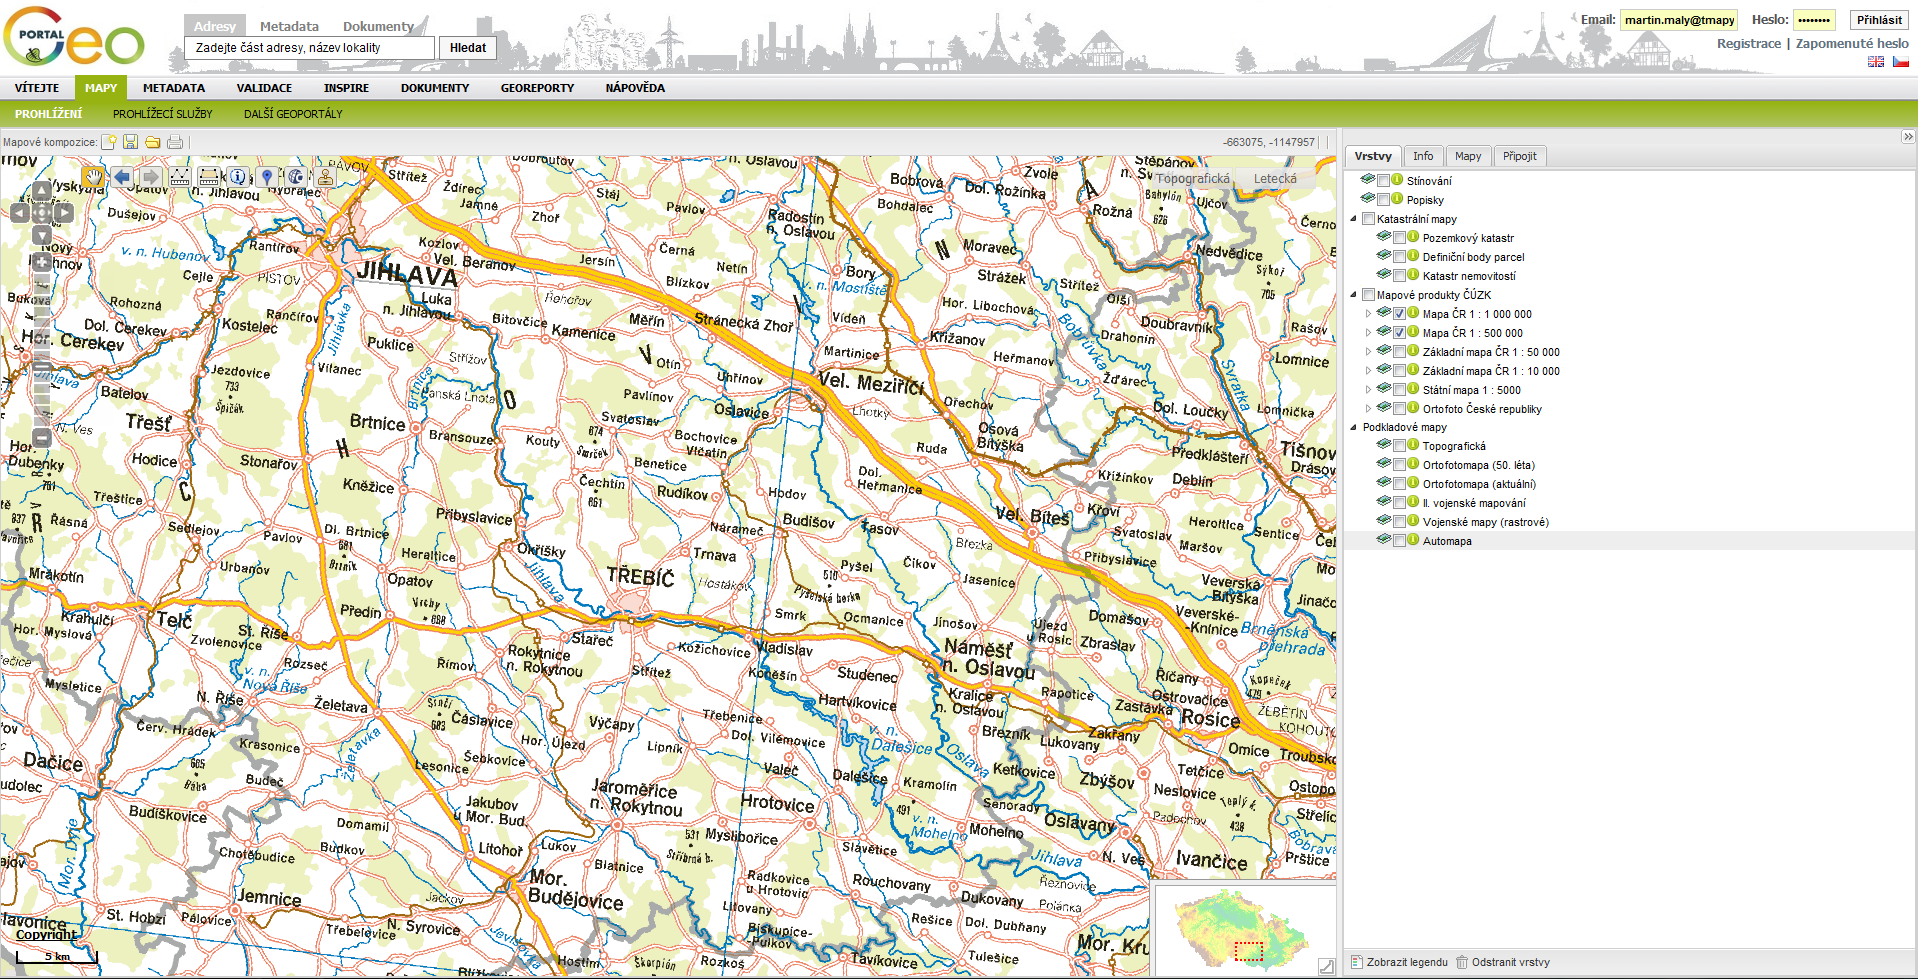The image size is (1918, 979).
Task: Enable the Topografická base layer
Action: [x=1399, y=446]
